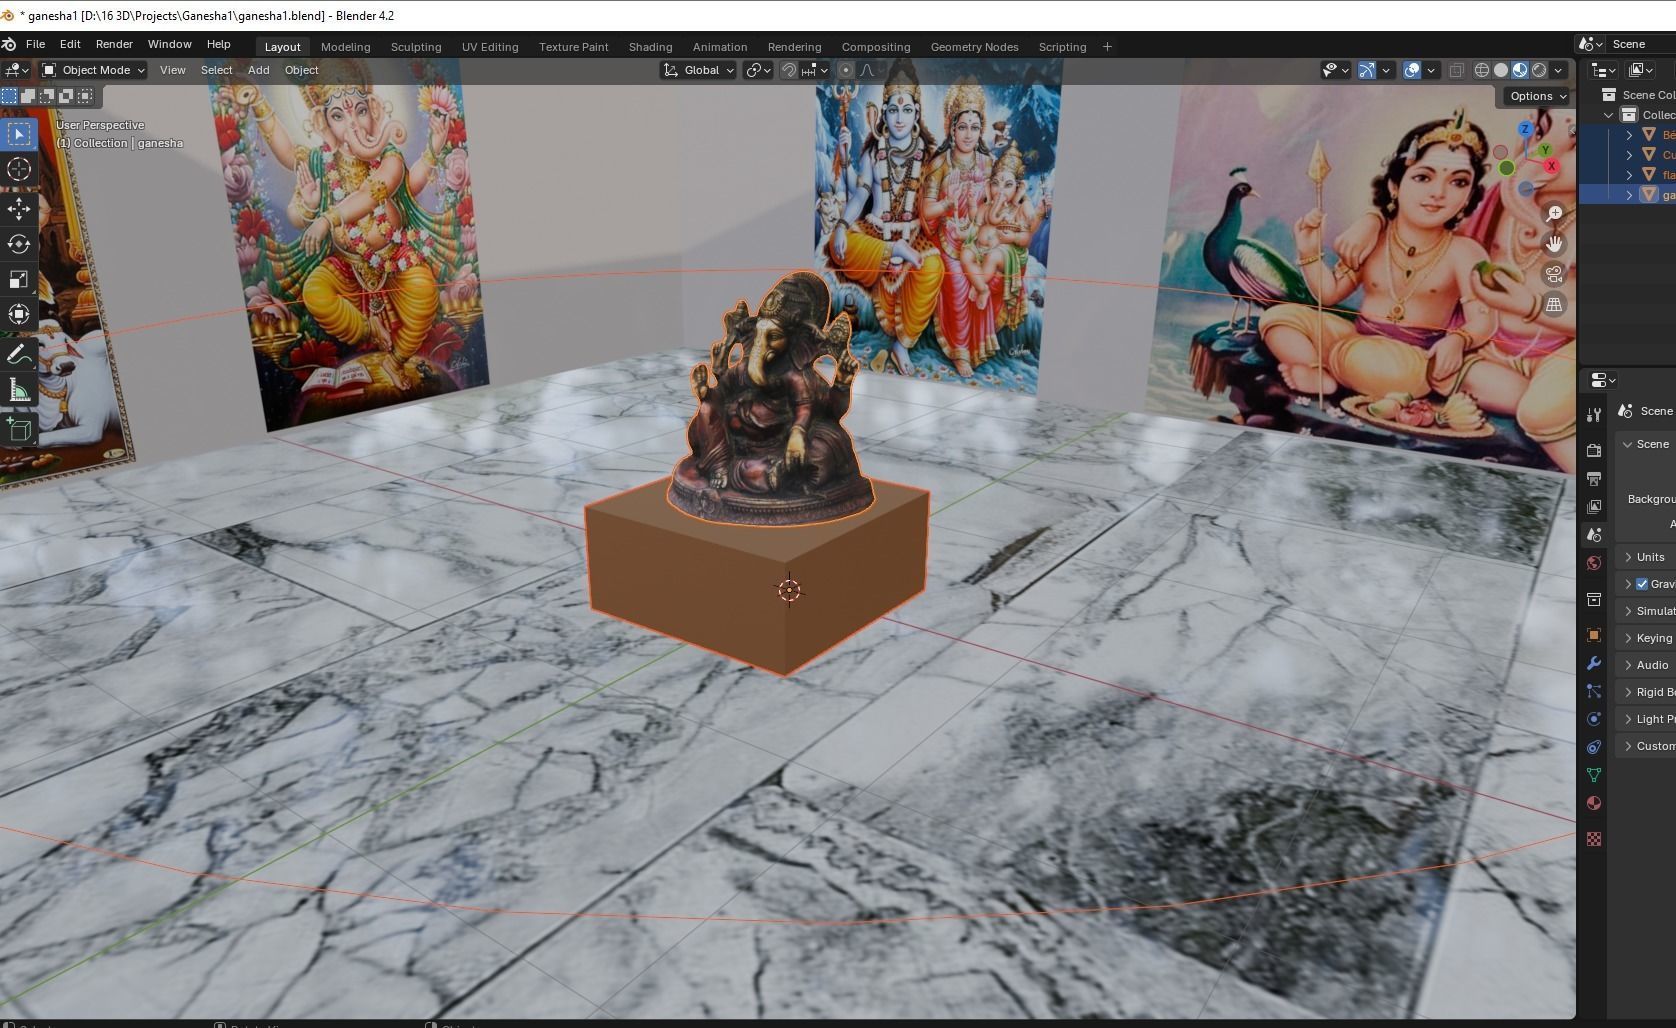
Task: Toggle the Gravity checkbox
Action: pos(1642,584)
